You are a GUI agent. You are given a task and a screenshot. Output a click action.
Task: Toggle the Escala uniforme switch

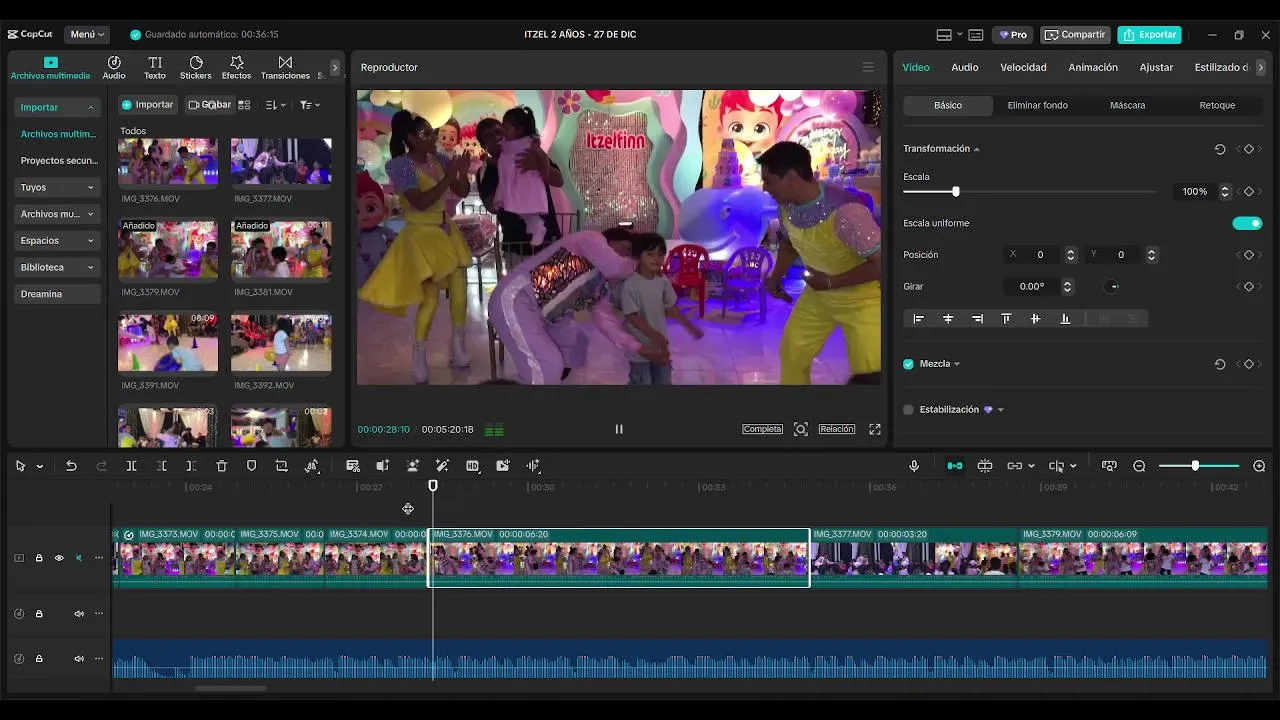(1246, 223)
